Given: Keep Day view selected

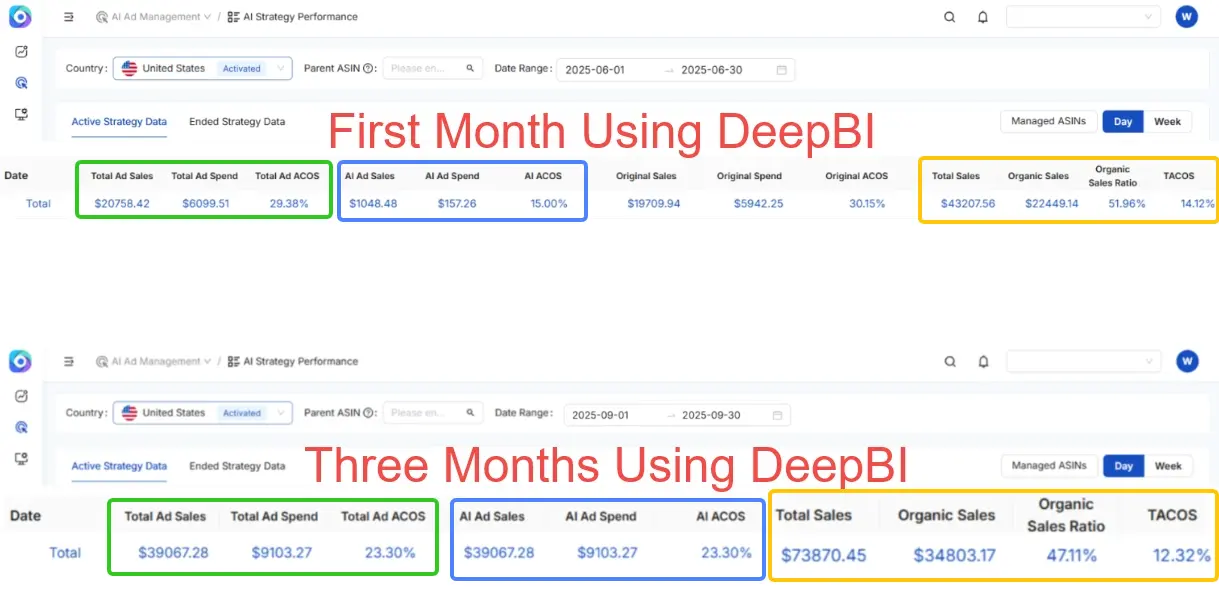Looking at the screenshot, I should point(1122,121).
